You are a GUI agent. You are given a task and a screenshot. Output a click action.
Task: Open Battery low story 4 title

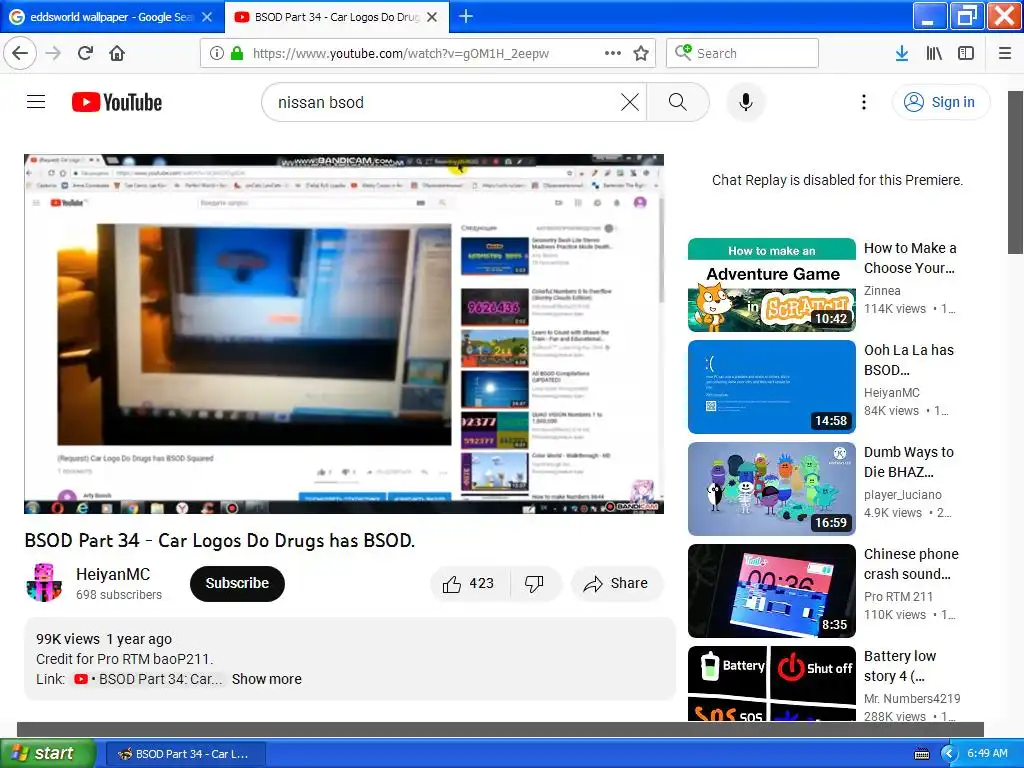(900, 665)
